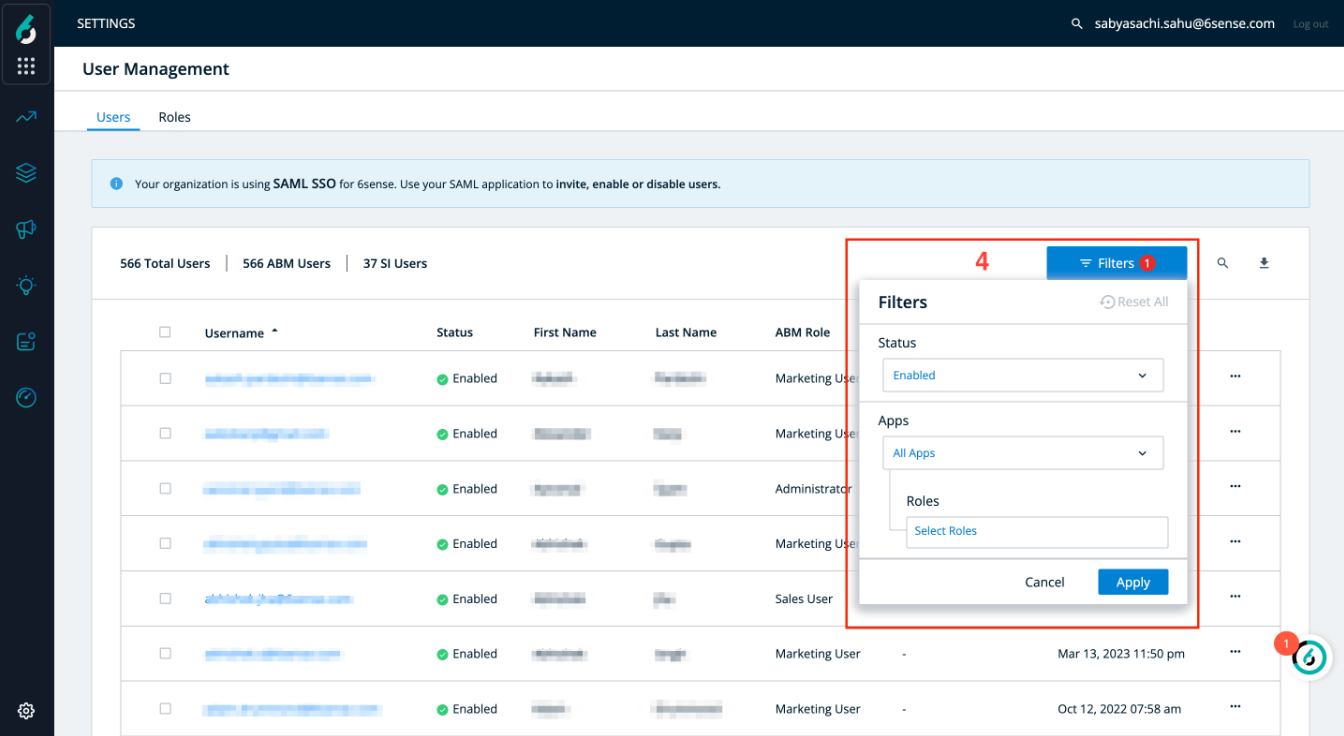The width and height of the screenshot is (1344, 736).
Task: Tick the checkbox of the second user row
Action: click(x=165, y=433)
